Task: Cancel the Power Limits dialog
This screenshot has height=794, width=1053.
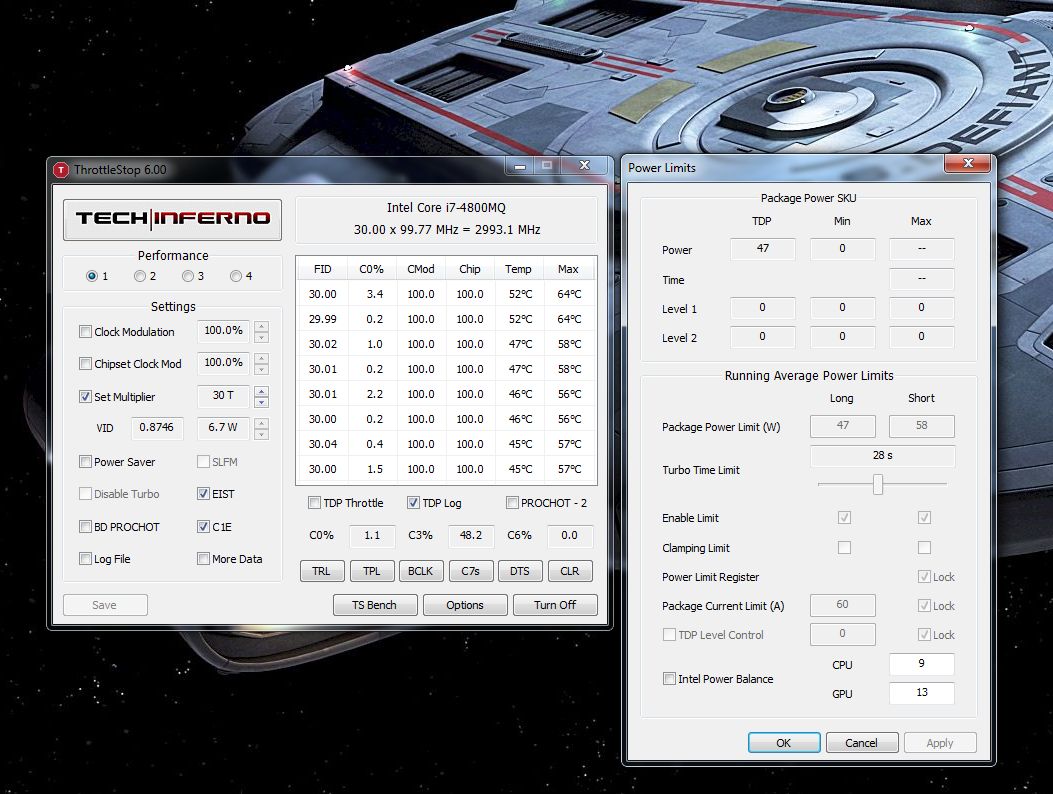Action: pyautogui.click(x=862, y=742)
